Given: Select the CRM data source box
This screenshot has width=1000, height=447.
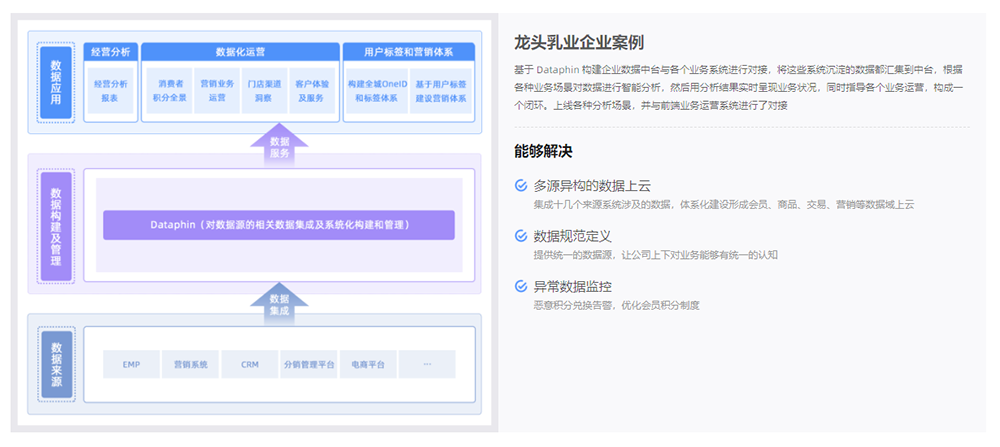Looking at the screenshot, I should [250, 365].
